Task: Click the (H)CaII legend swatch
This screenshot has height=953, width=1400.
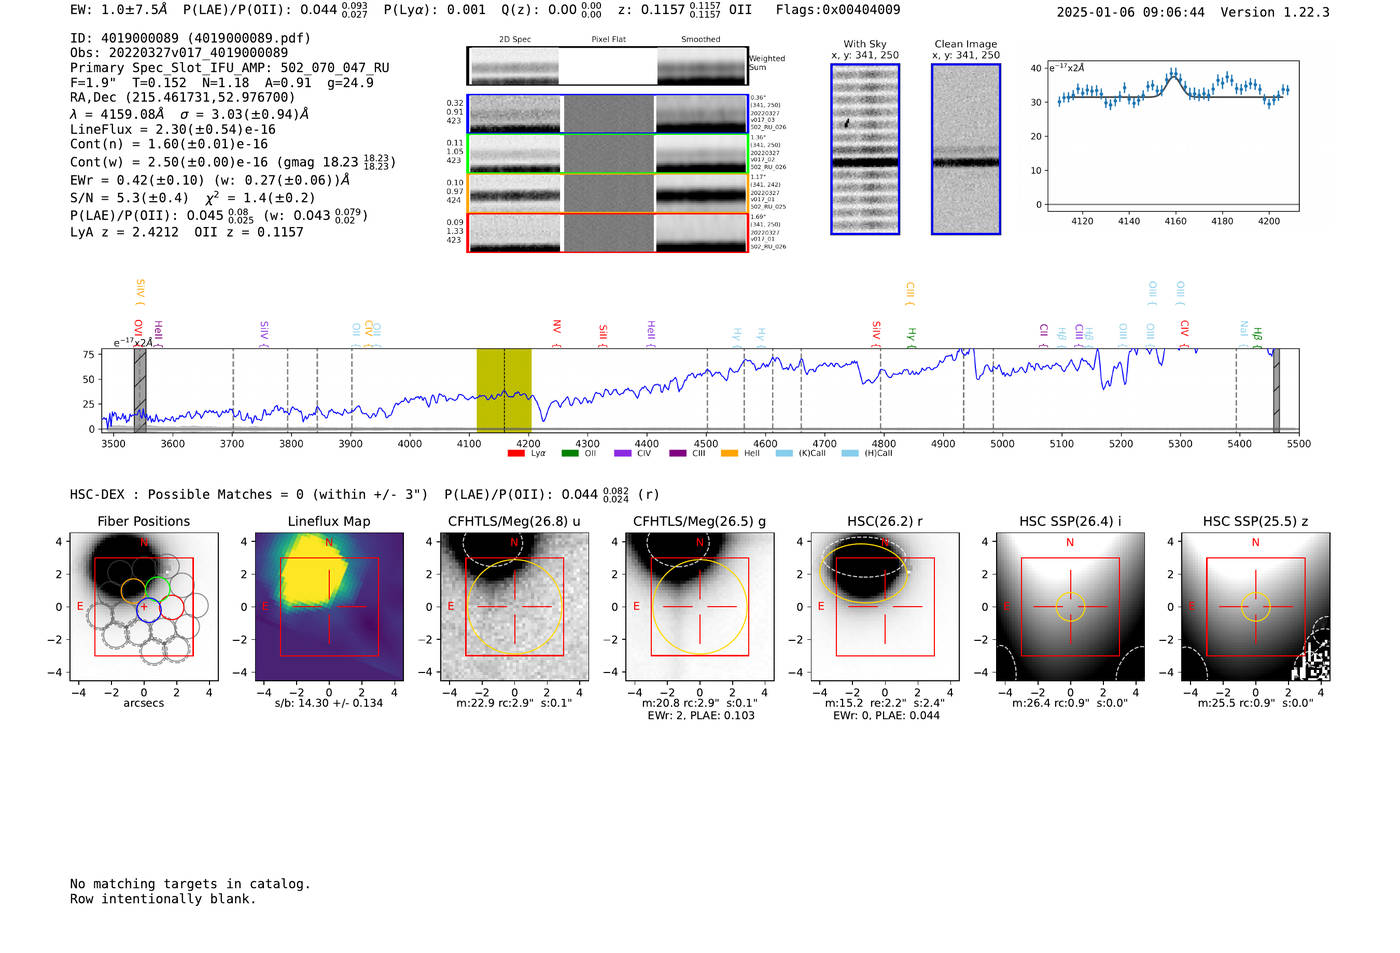Action: pyautogui.click(x=850, y=453)
